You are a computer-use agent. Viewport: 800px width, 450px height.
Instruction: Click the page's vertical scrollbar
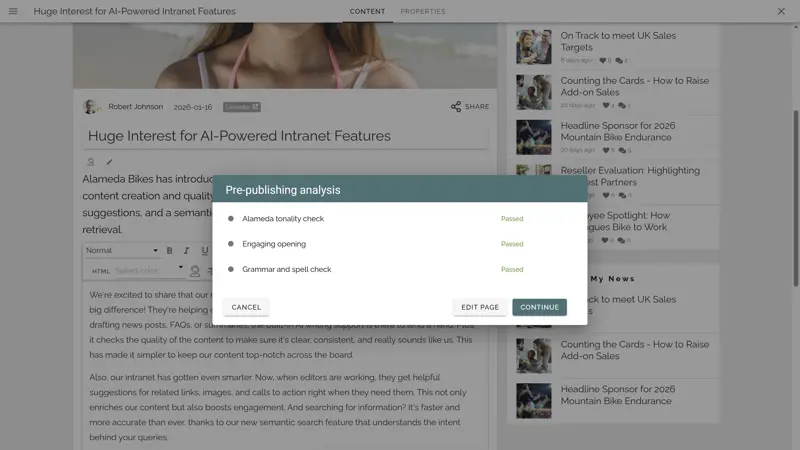click(795, 198)
